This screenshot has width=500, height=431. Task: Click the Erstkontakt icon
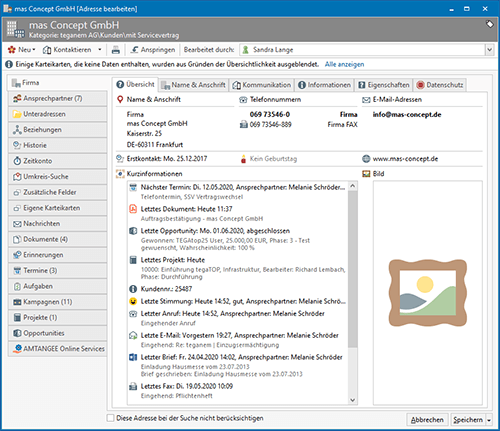coord(120,159)
